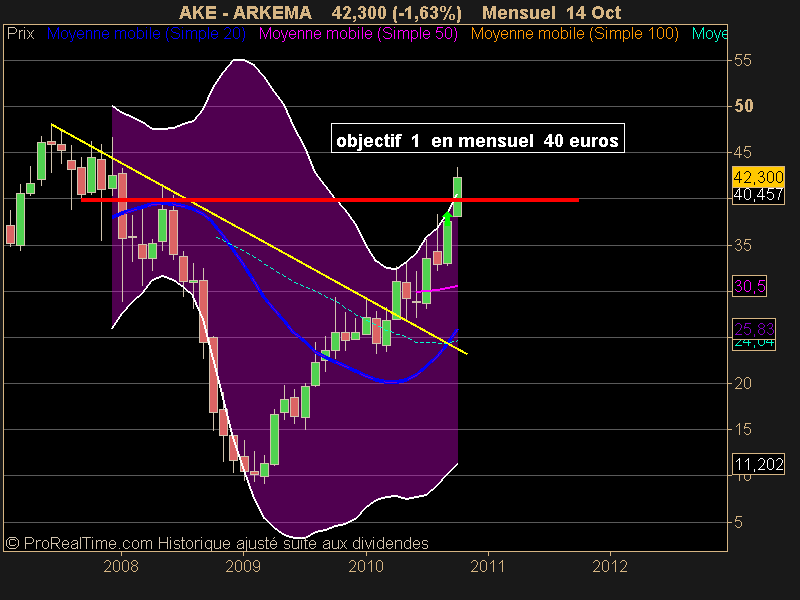
Task: Click the yellow 42,300 current price tag
Action: [x=759, y=177]
